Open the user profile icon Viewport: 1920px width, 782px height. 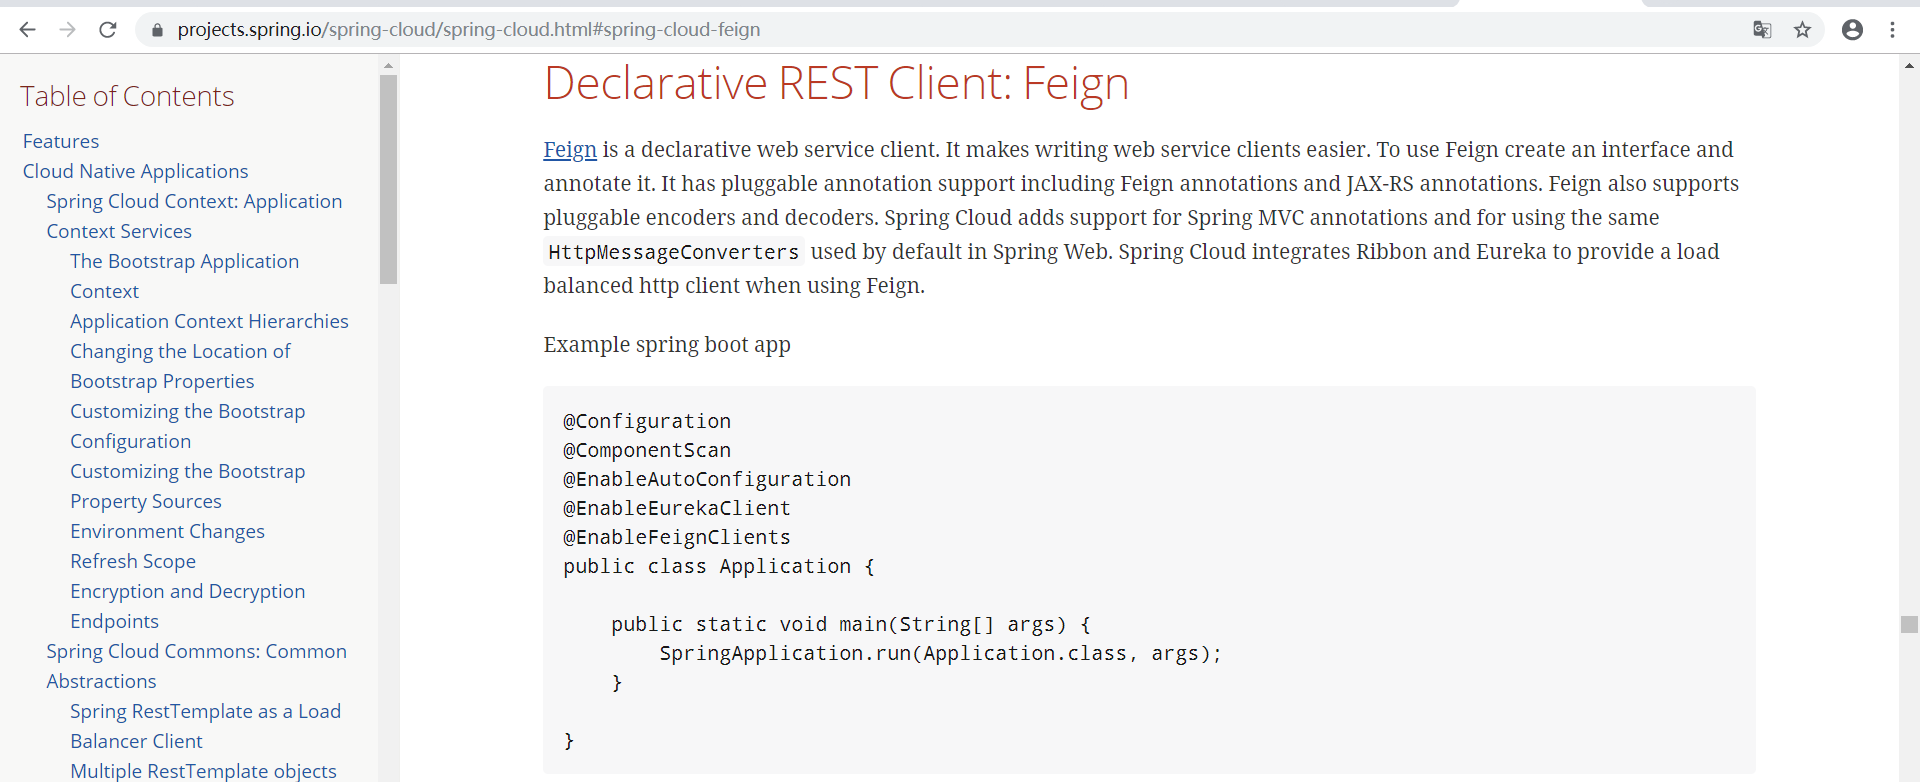point(1852,30)
